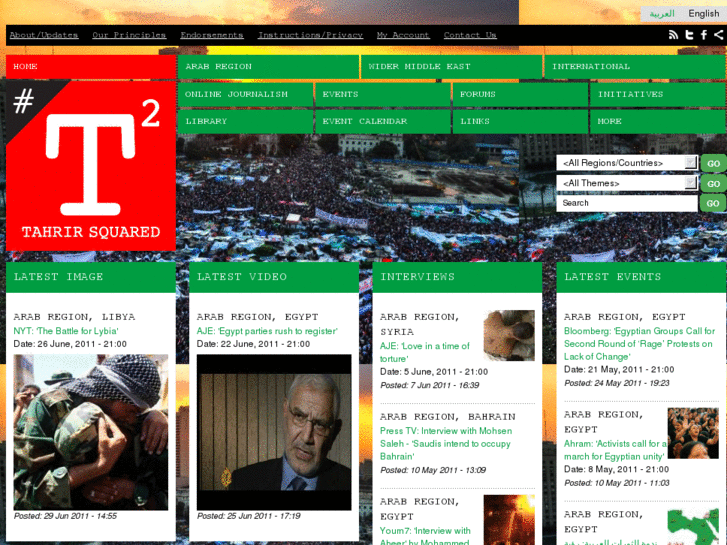
Task: Click the fire thumbnail beside Youm7 interview
Action: [x=509, y=520]
